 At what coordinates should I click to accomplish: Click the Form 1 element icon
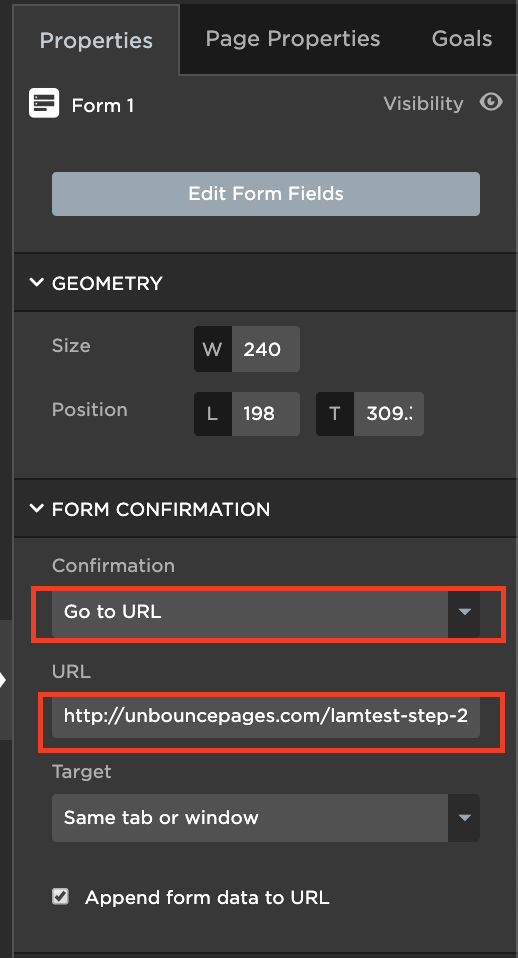coord(44,103)
